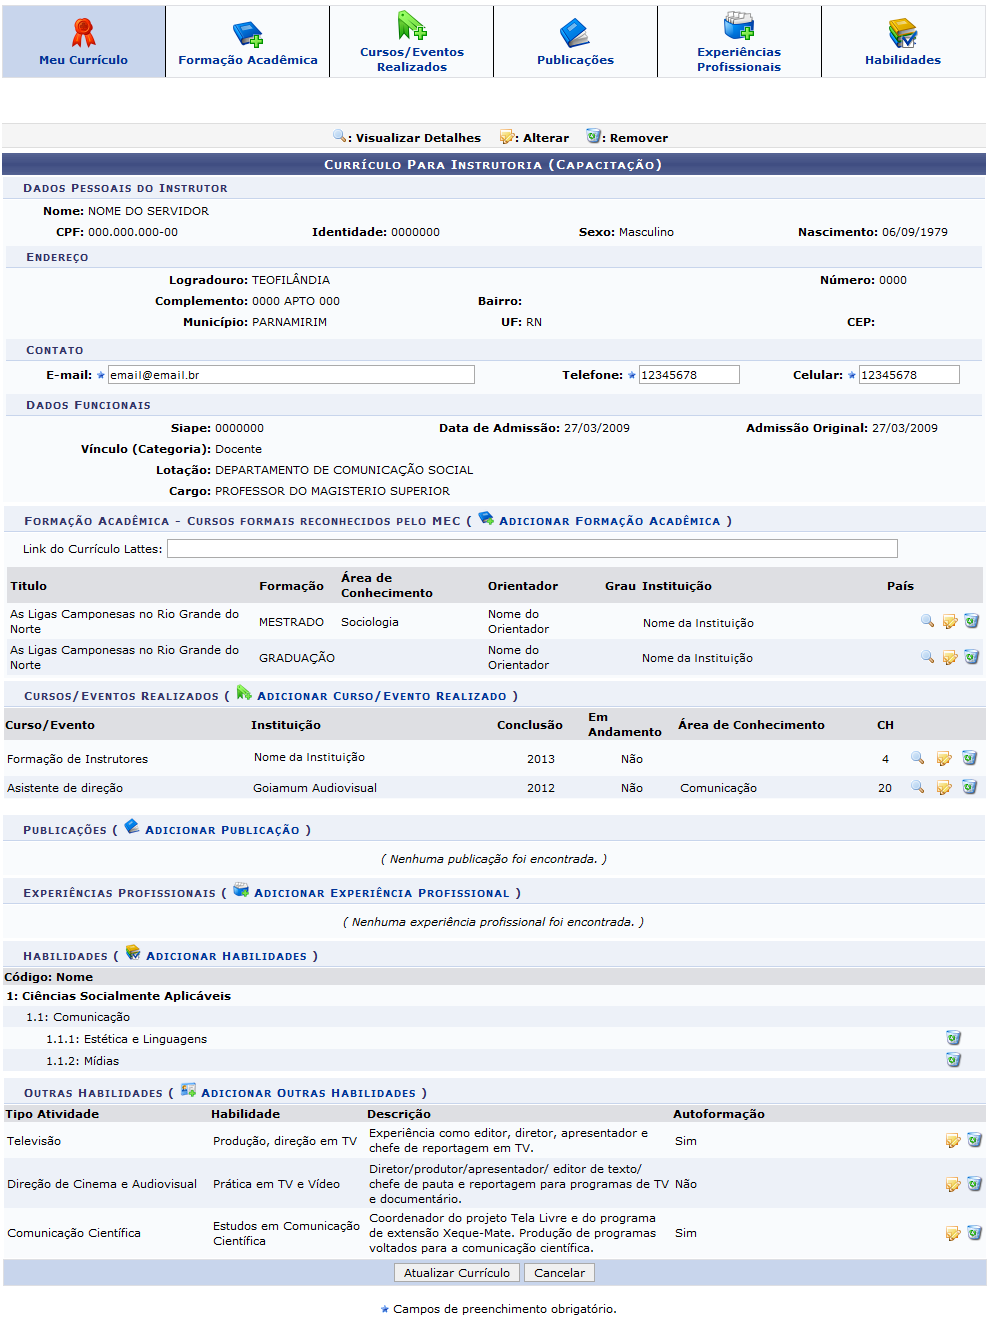Remove the GRADUAÇÃO formation row
The image size is (988, 1320).
pos(971,657)
